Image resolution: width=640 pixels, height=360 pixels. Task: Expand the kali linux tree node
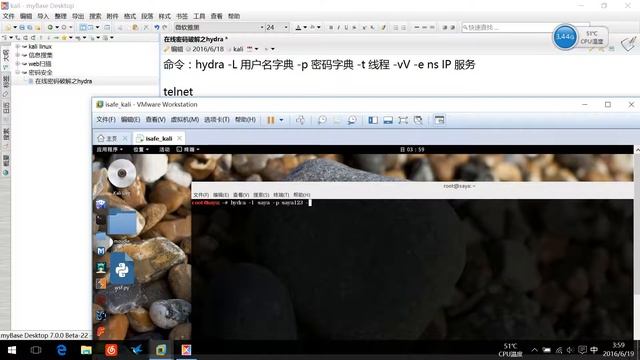coord(18,47)
